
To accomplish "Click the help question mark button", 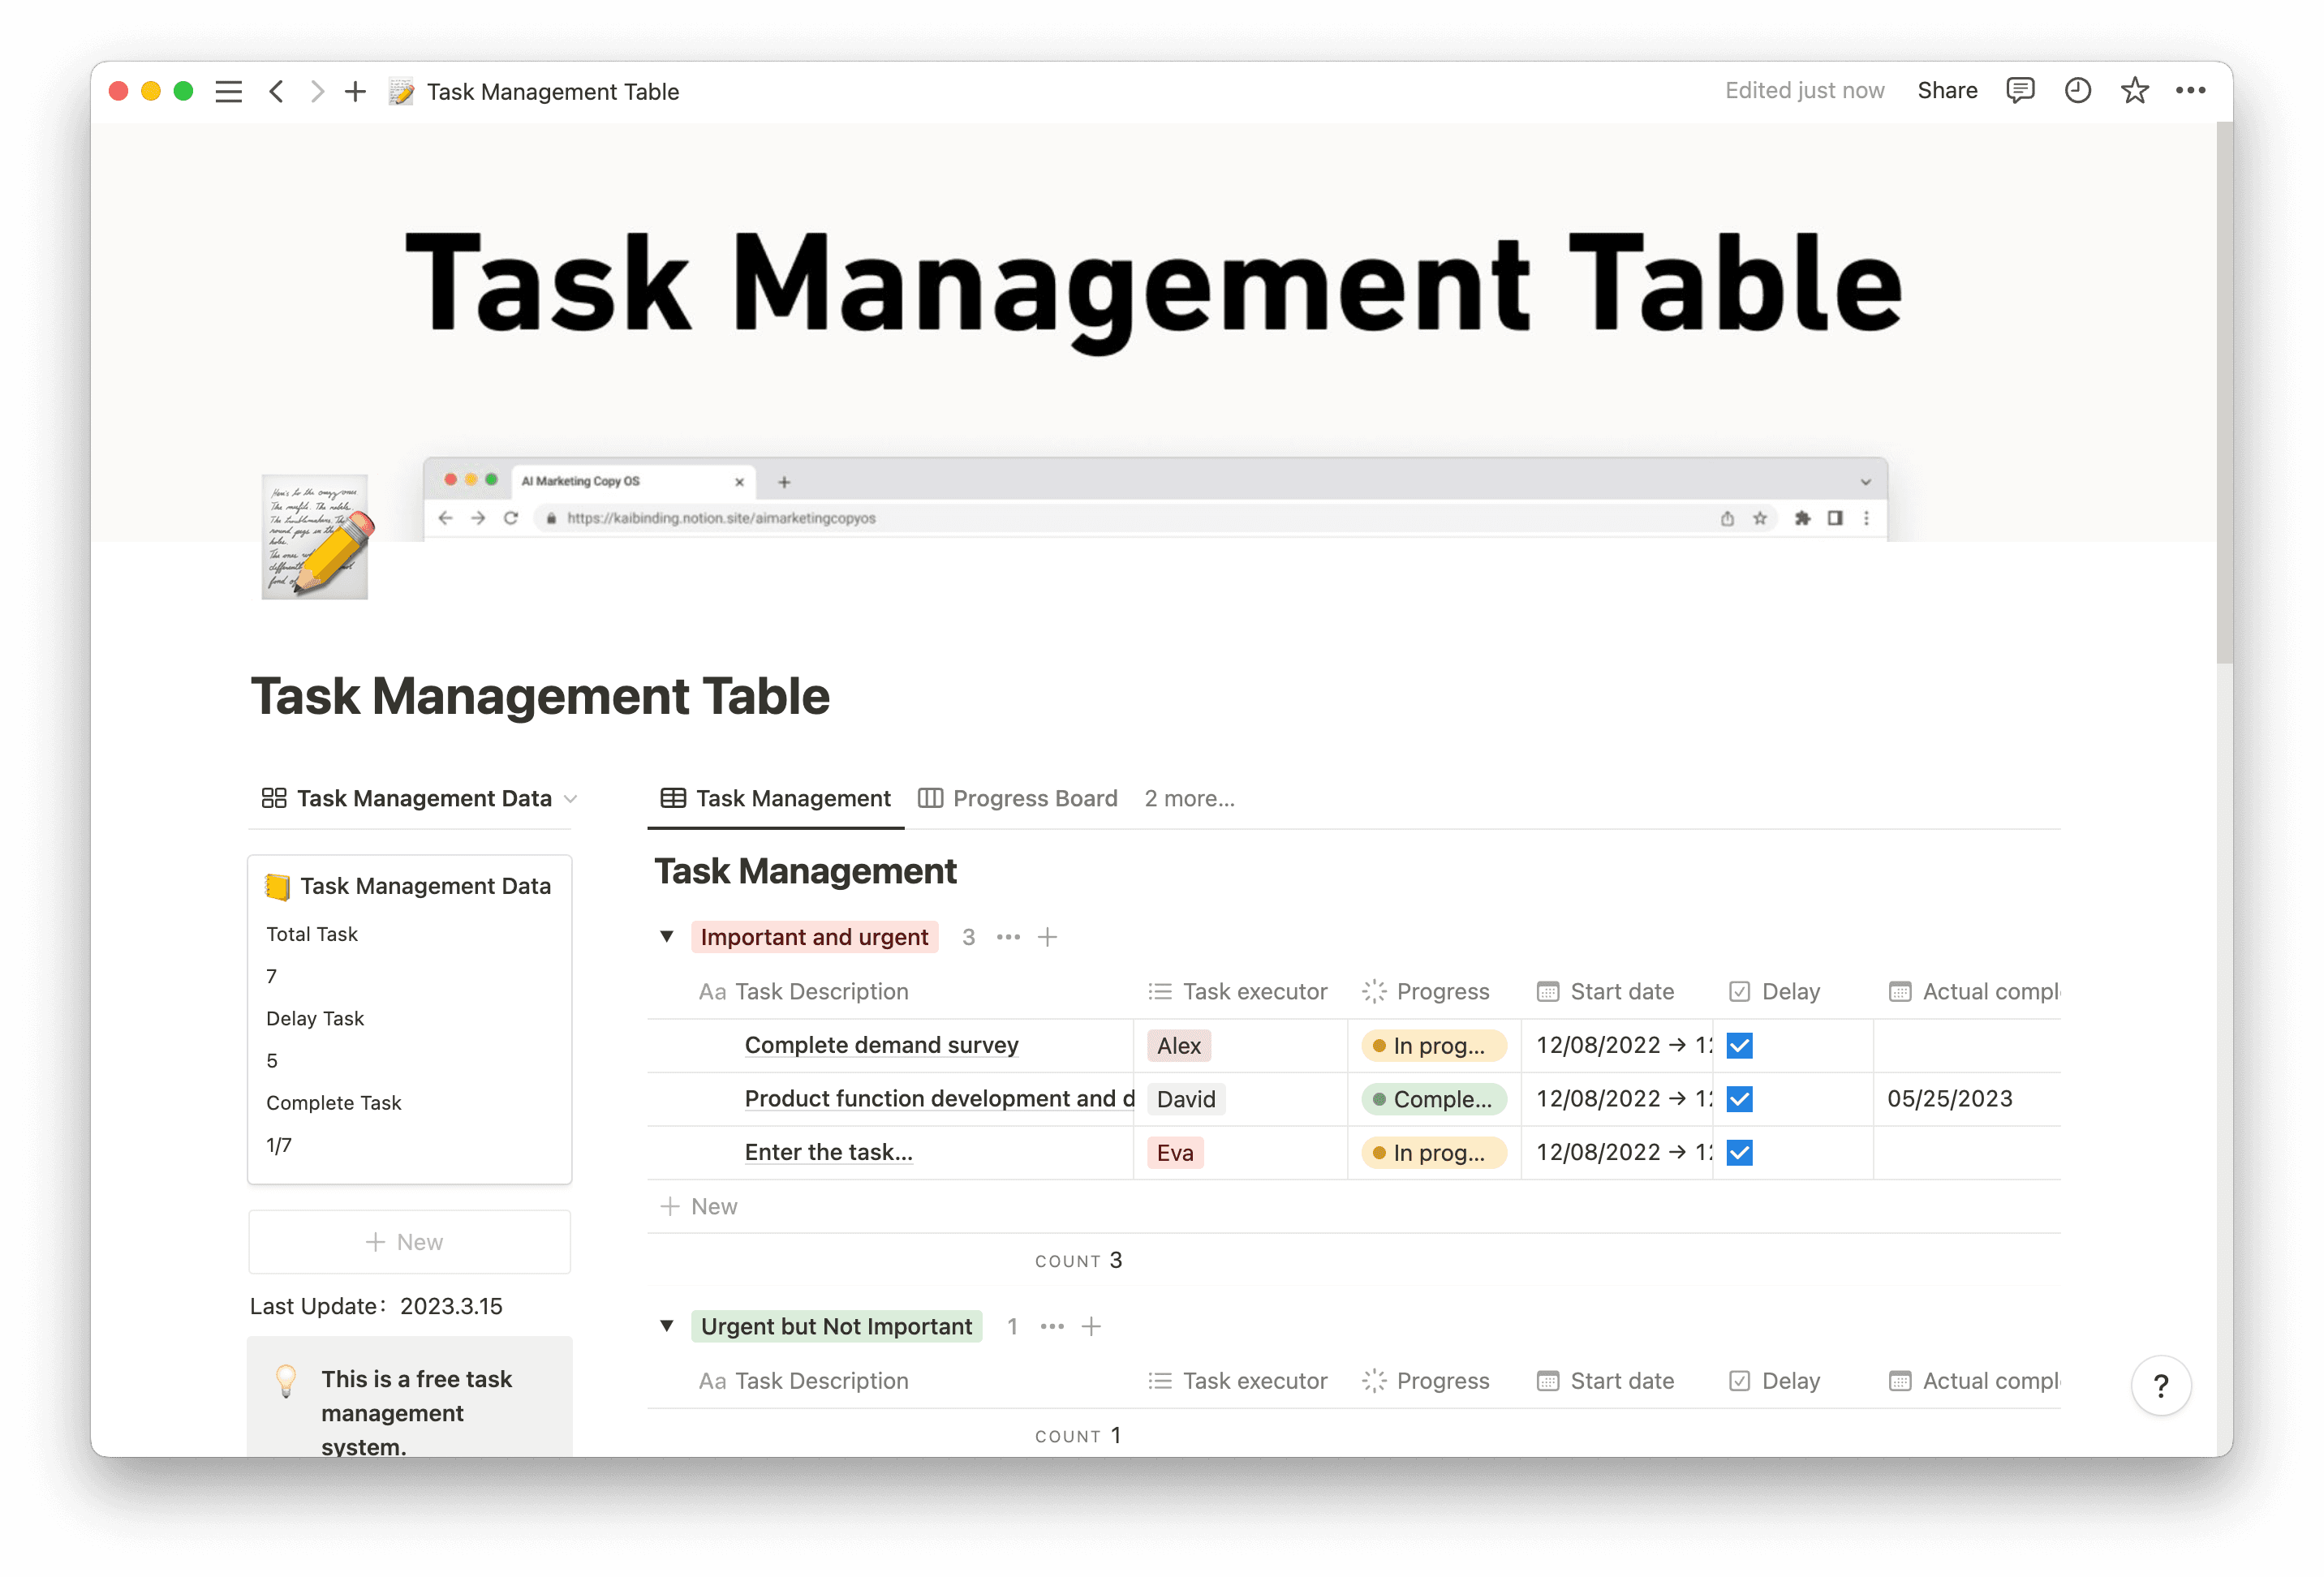I will pos(2161,1386).
